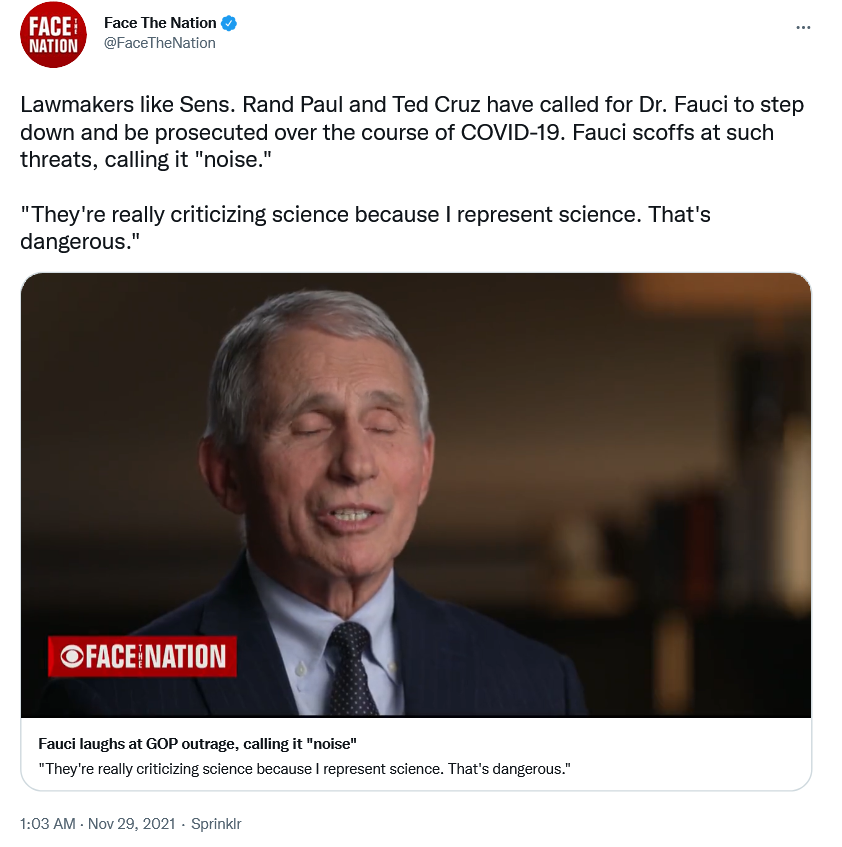
Task: Click the 1:03 AM timestamp
Action: click(47, 824)
